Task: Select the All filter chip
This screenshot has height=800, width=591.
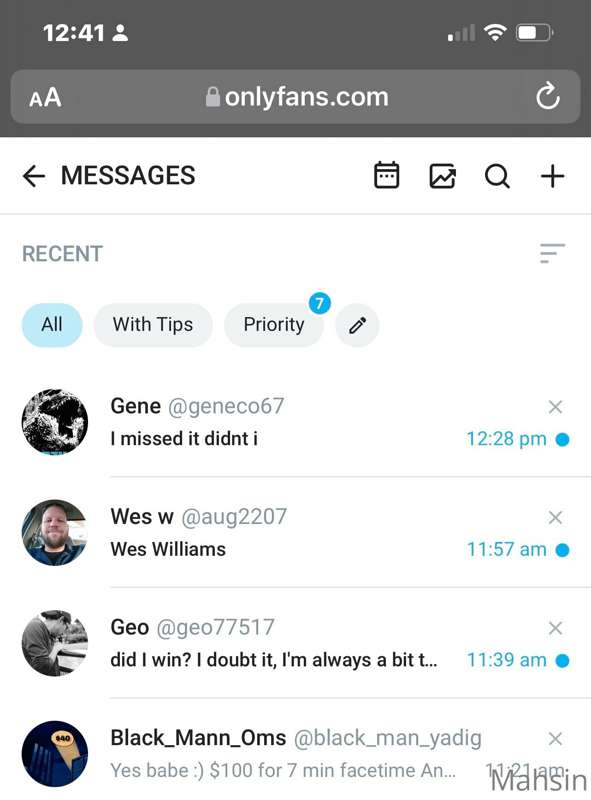Action: (52, 325)
